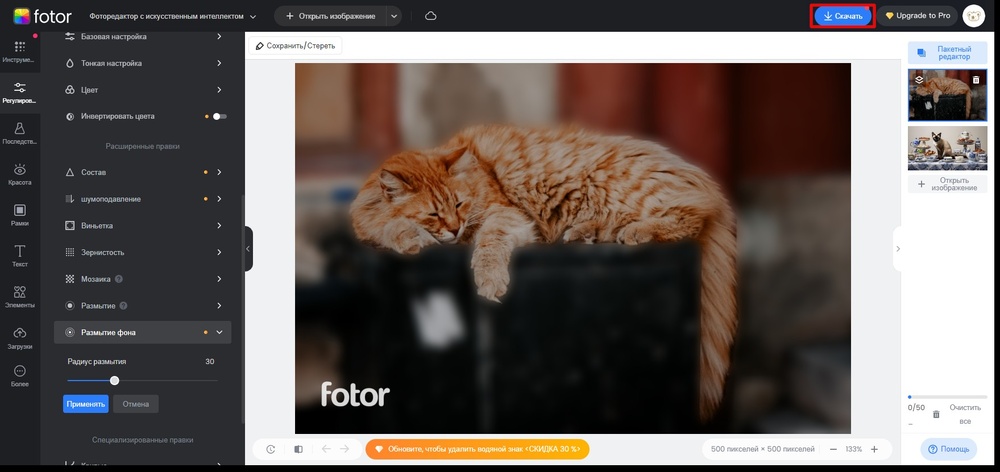The width and height of the screenshot is (1000, 472).
Task: Expand the Размытие section
Action: pyautogui.click(x=143, y=306)
